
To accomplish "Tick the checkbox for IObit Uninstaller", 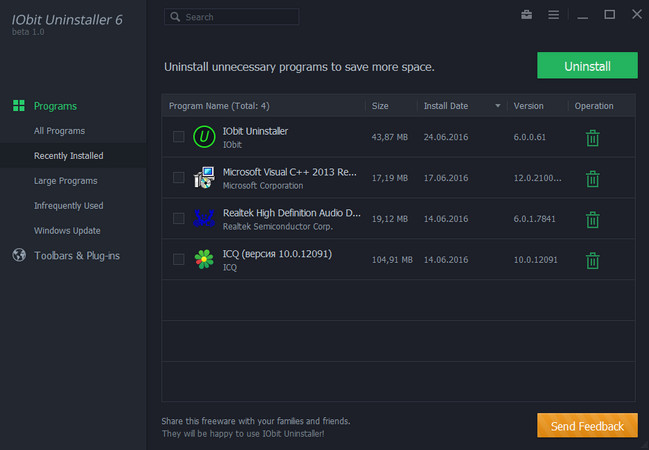I will click(178, 137).
